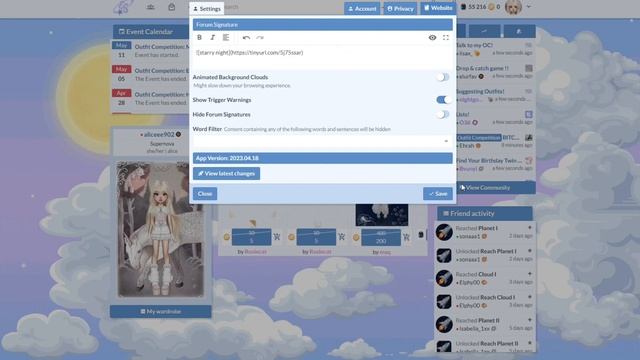Click rocket icon for Reached Planet I
Viewport: 640px width, 360px height.
coord(444,232)
